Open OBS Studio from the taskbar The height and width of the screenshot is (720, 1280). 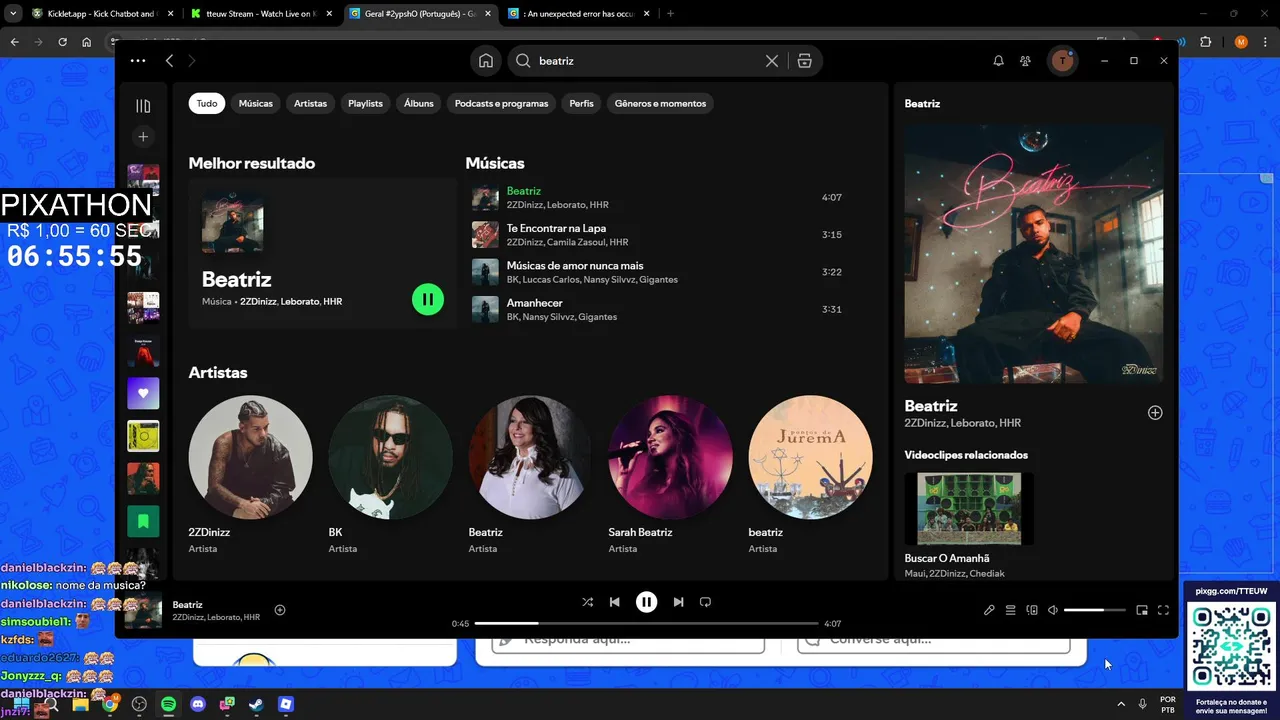click(139, 704)
